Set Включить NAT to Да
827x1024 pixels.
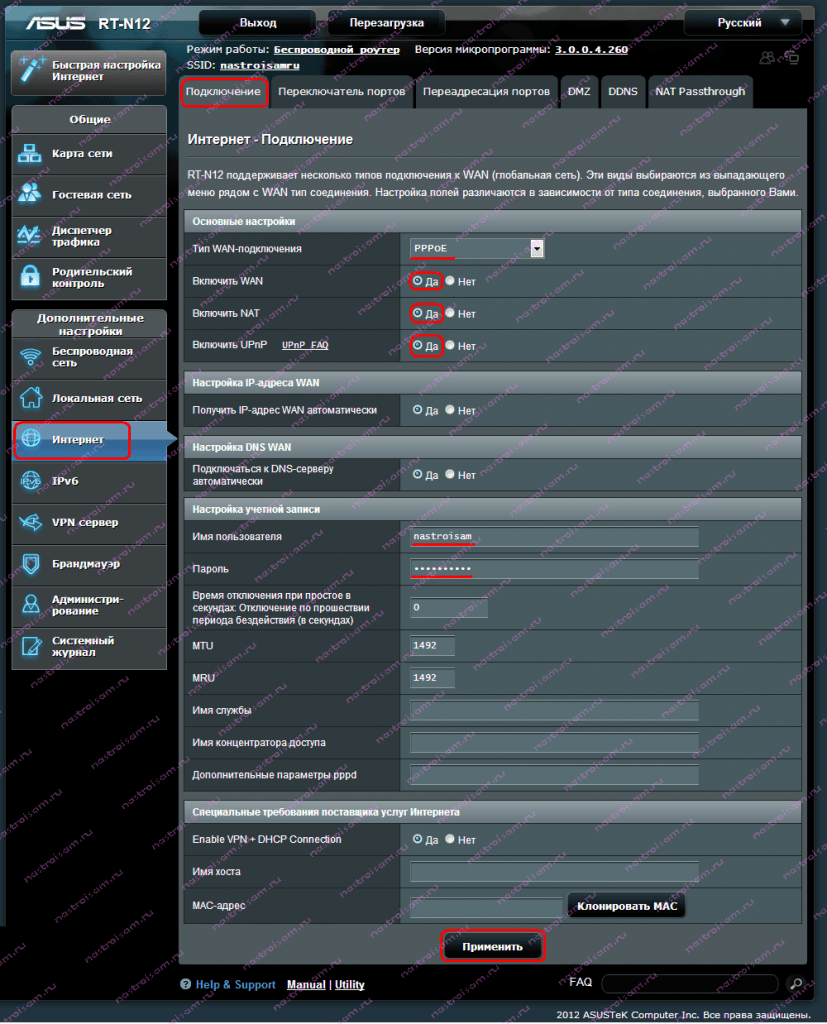(x=417, y=313)
